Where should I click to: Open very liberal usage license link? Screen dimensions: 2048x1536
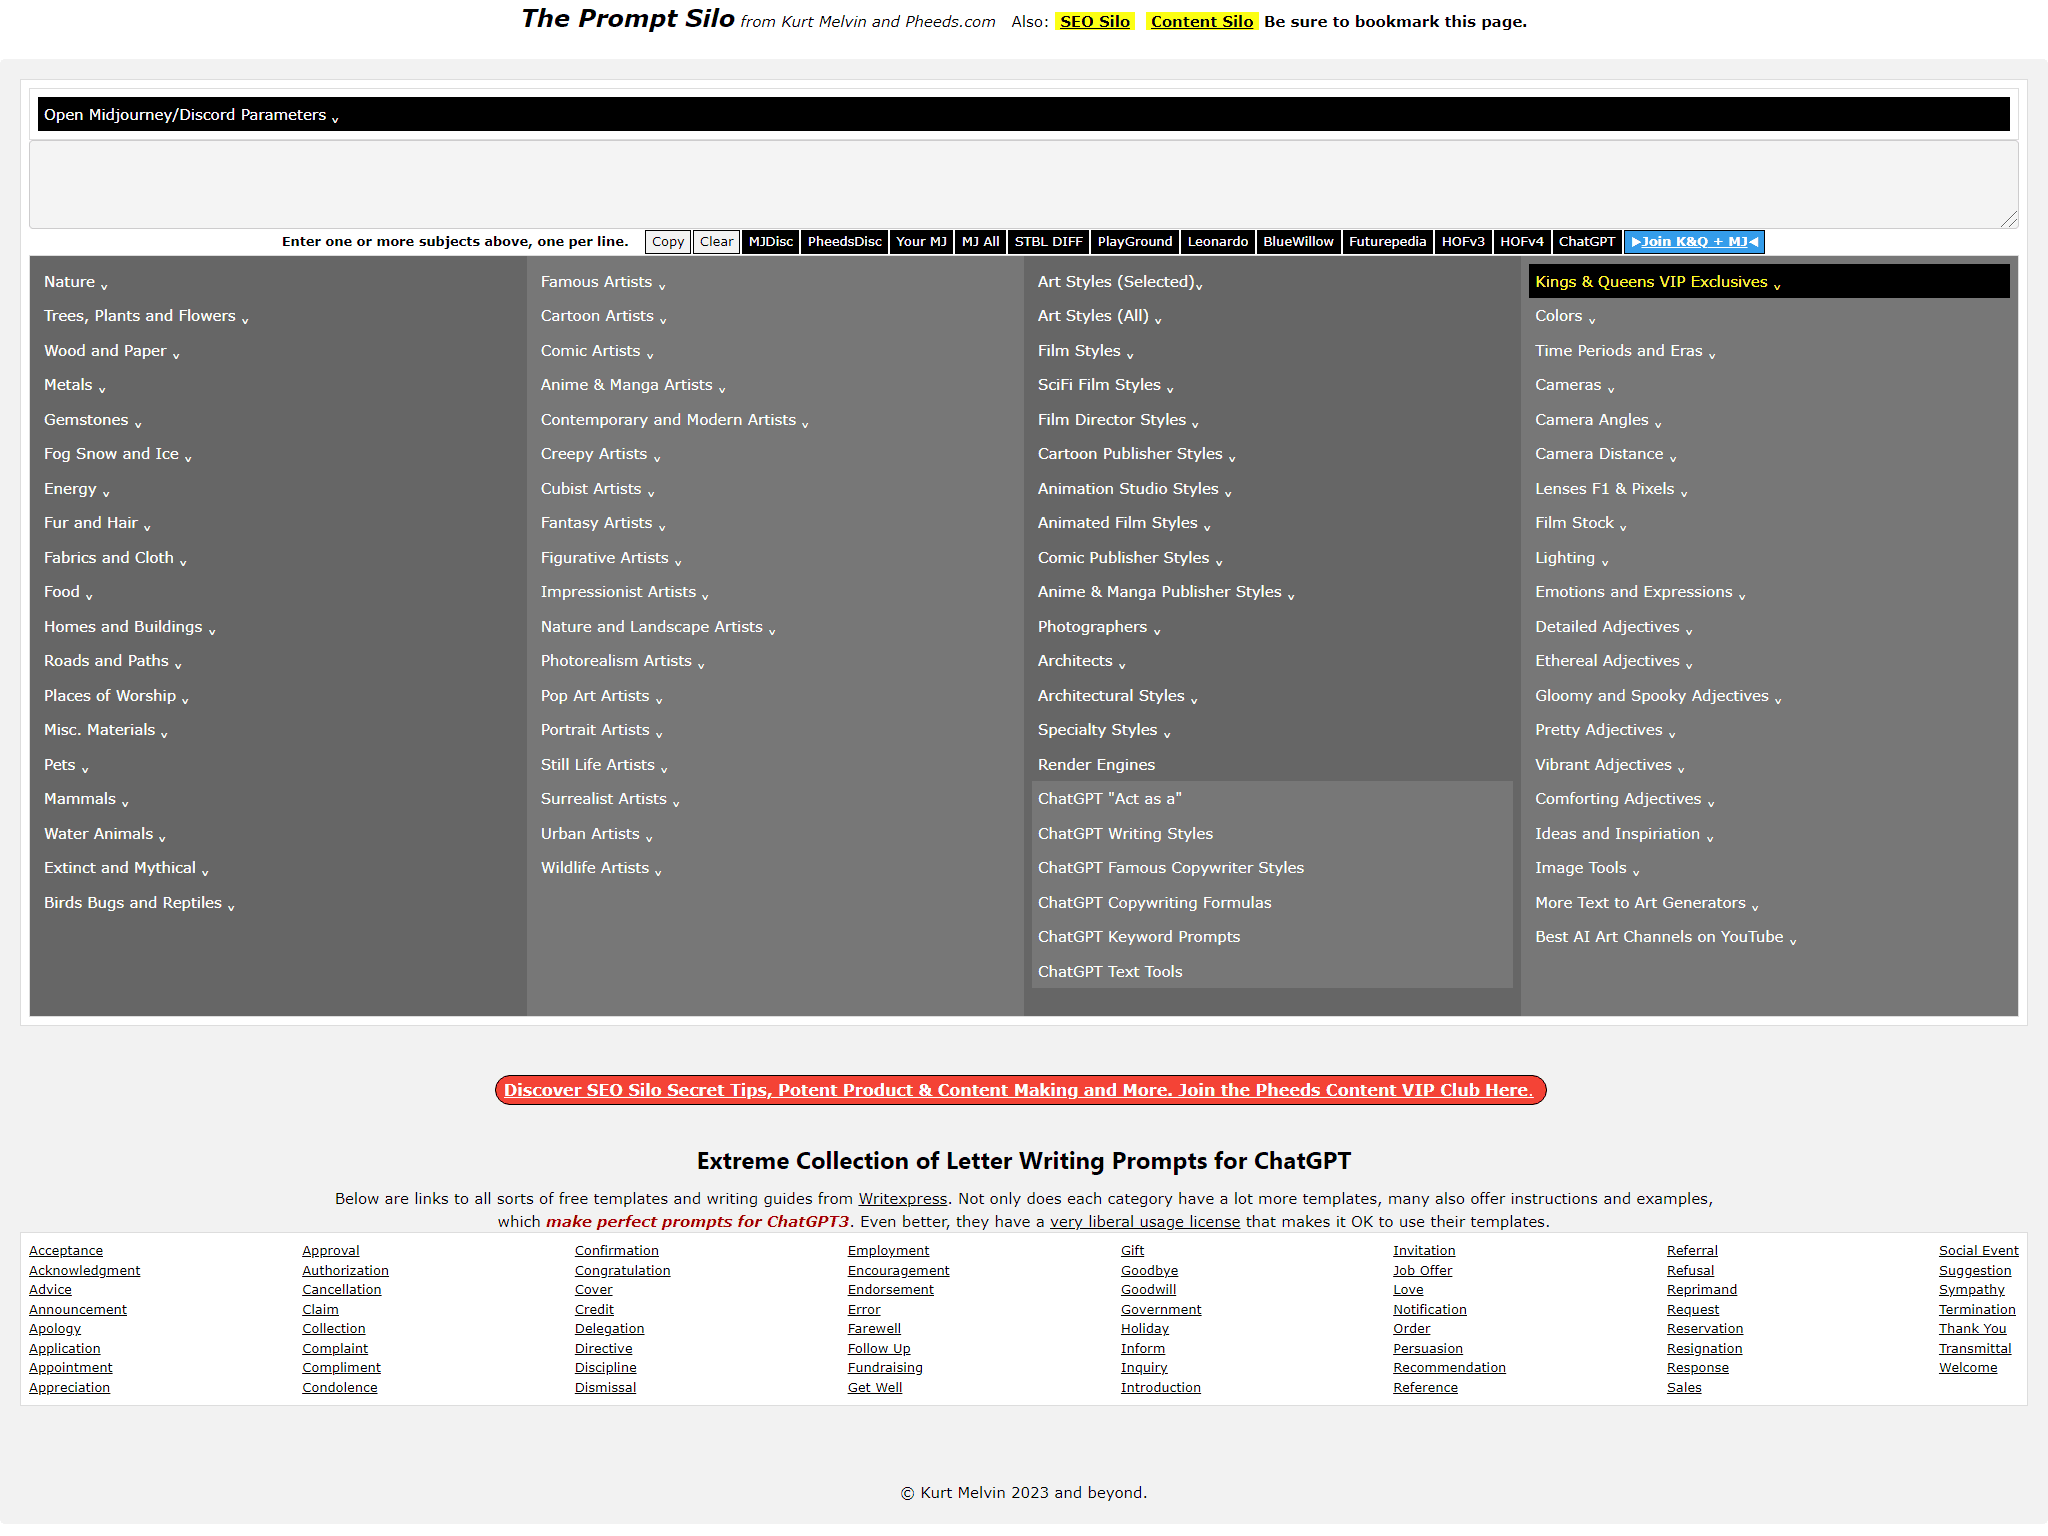tap(1144, 1222)
